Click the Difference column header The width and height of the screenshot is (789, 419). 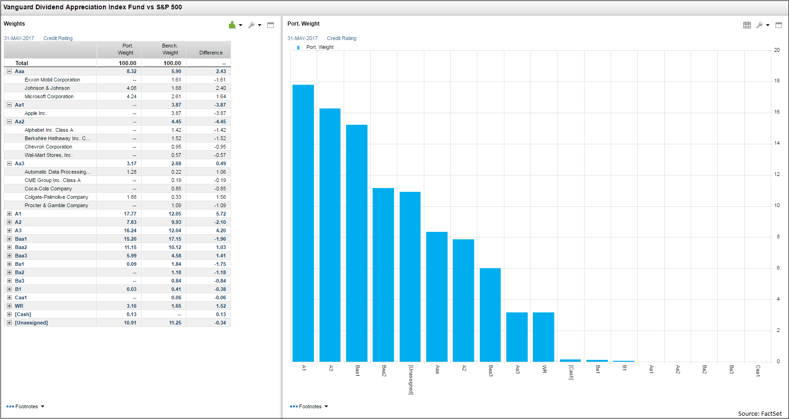(x=208, y=49)
